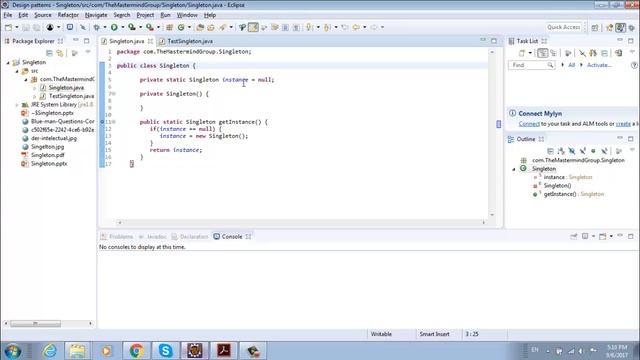Open Skype from the taskbar
The image size is (640, 360).
click(165, 351)
